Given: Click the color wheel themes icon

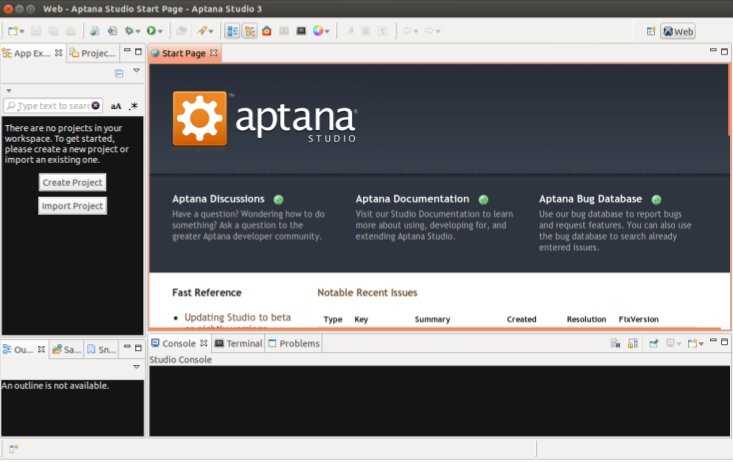Looking at the screenshot, I should click(x=318, y=31).
